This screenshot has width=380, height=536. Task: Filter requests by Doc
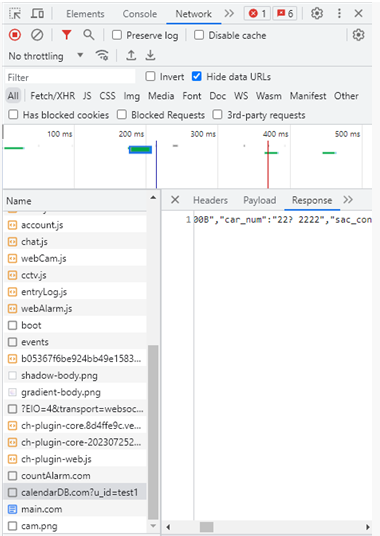pos(218,96)
